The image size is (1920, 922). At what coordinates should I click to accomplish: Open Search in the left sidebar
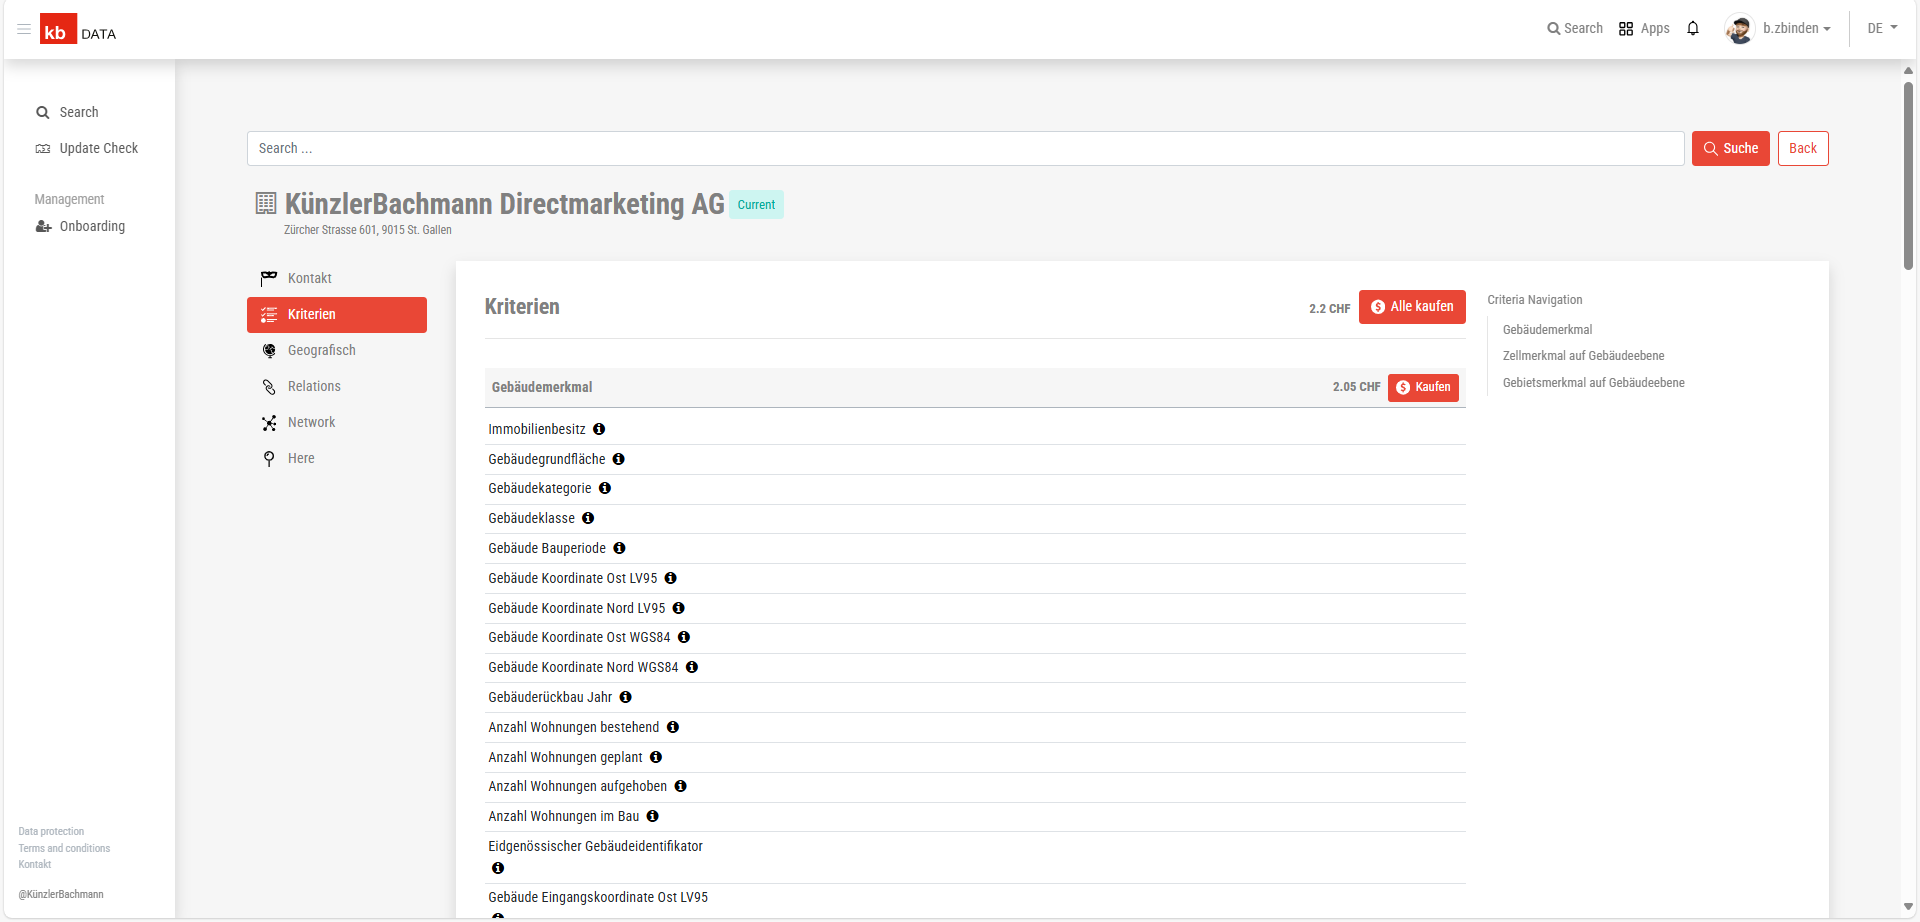(78, 112)
